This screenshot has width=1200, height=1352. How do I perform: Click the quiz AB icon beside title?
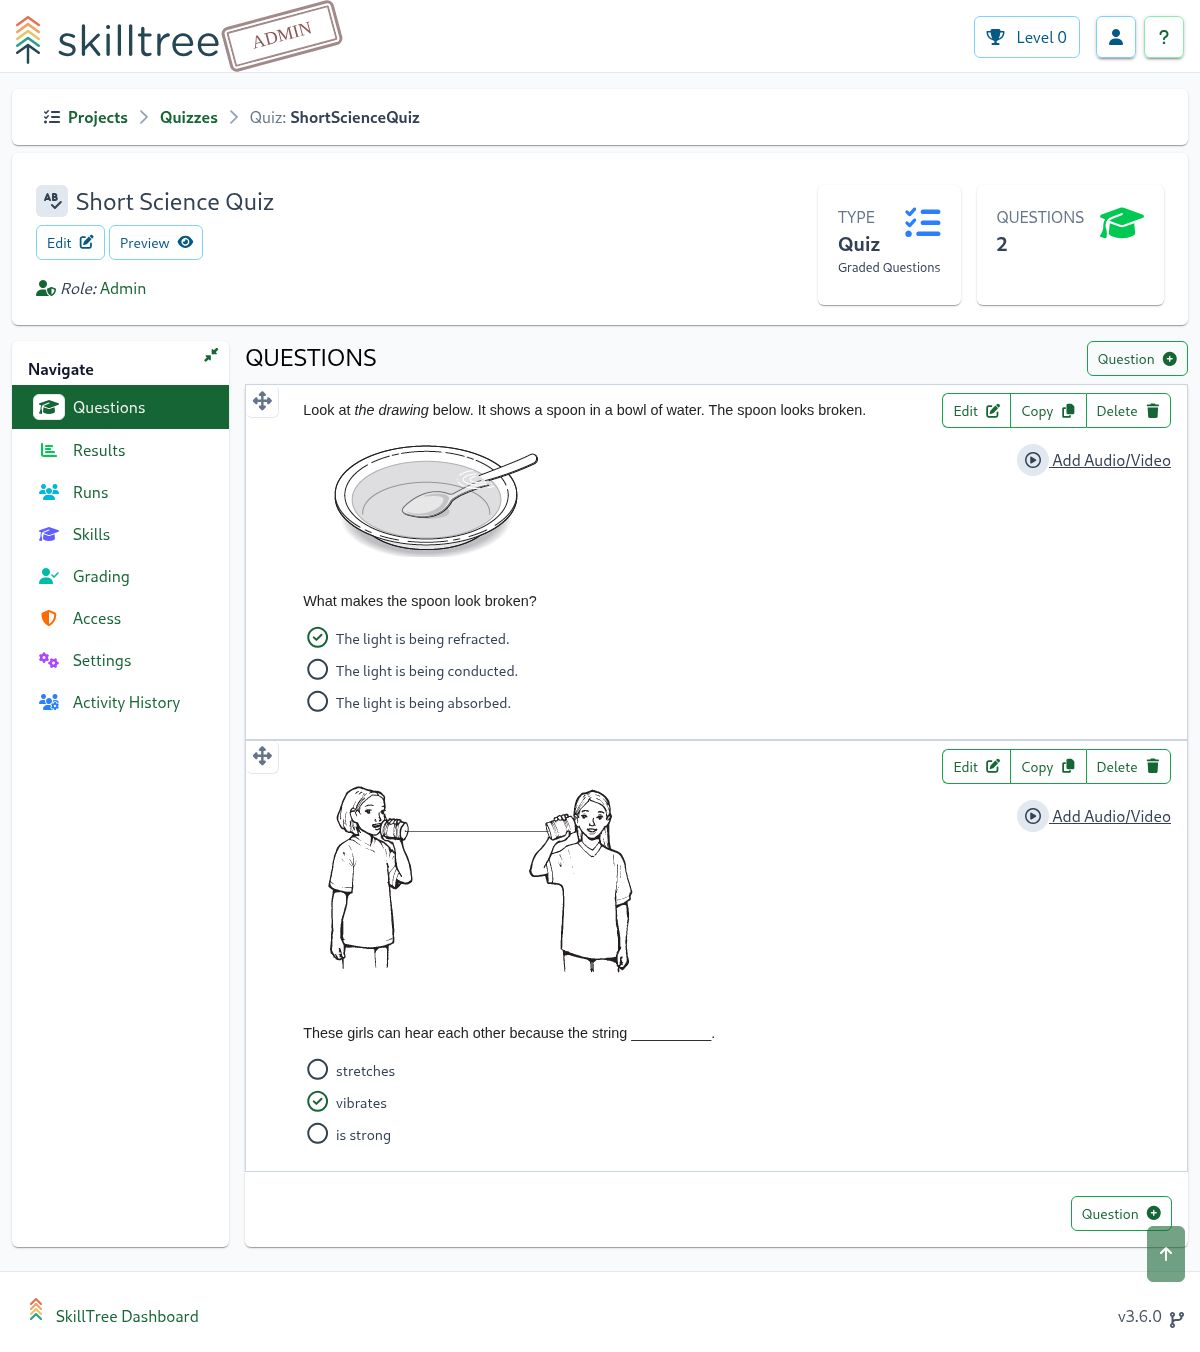[x=52, y=201]
